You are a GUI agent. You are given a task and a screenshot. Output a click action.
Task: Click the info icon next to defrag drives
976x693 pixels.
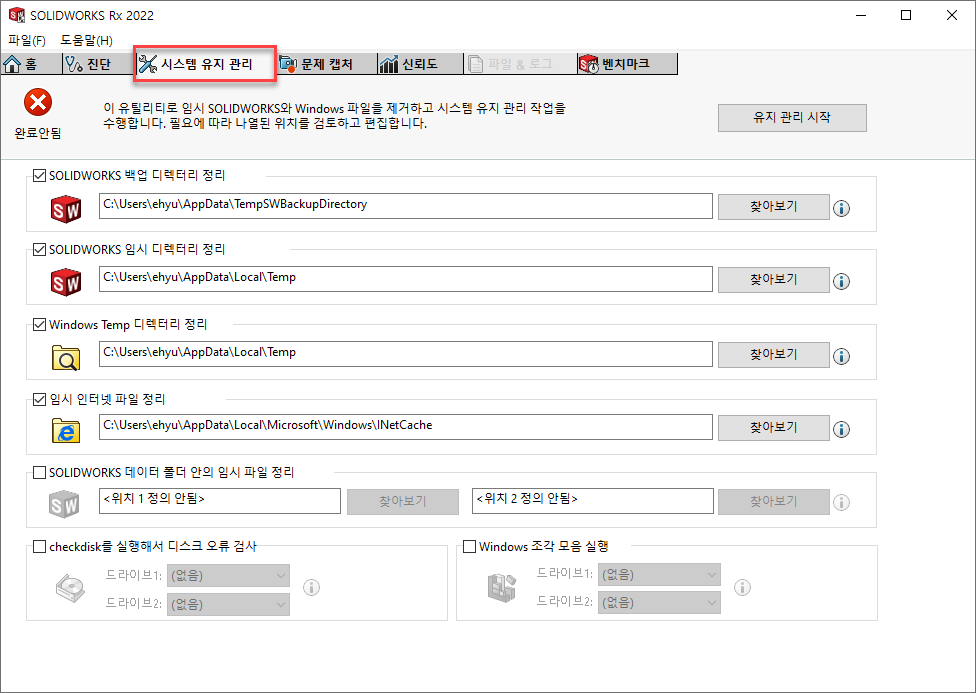(x=742, y=587)
